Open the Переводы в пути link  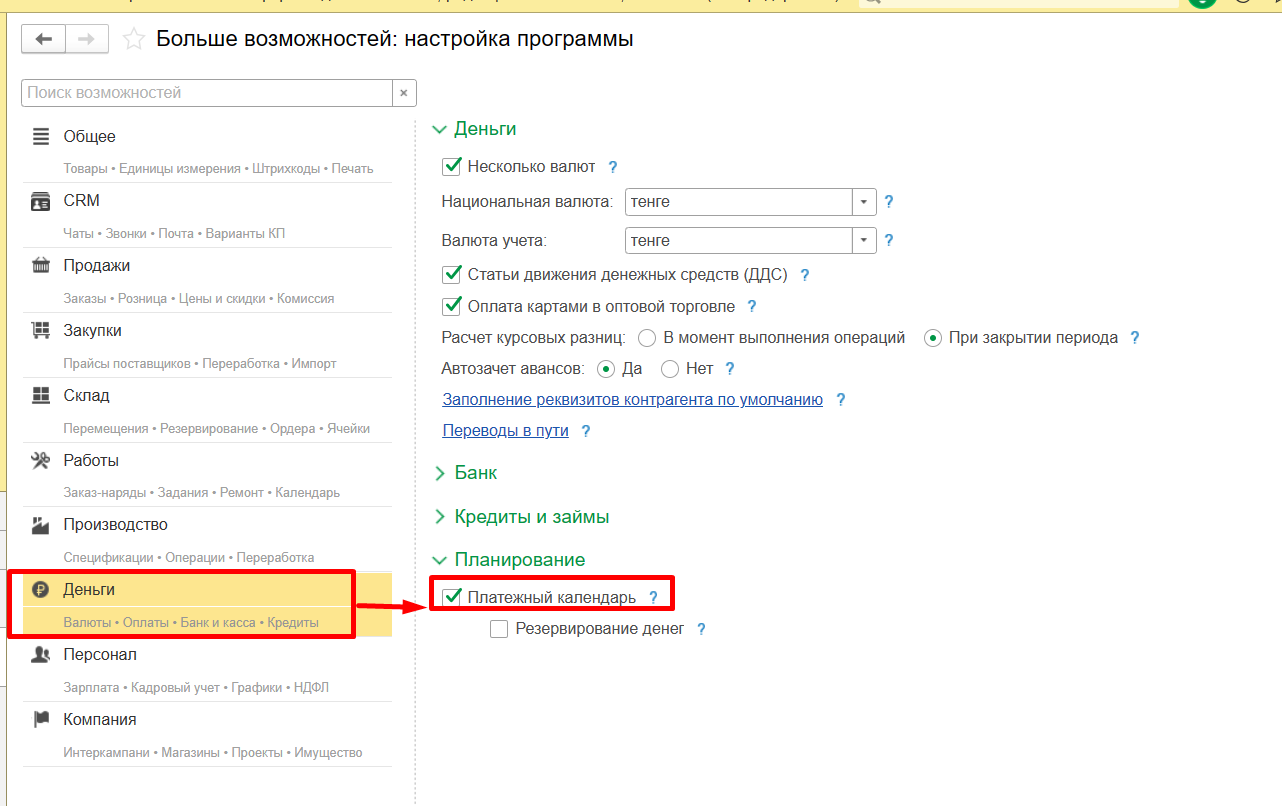tap(505, 431)
